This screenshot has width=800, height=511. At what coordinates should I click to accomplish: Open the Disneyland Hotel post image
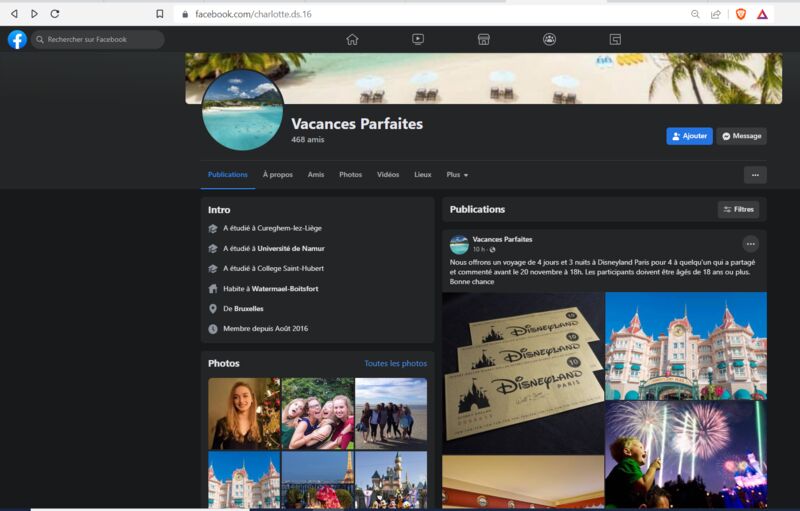[x=686, y=346]
